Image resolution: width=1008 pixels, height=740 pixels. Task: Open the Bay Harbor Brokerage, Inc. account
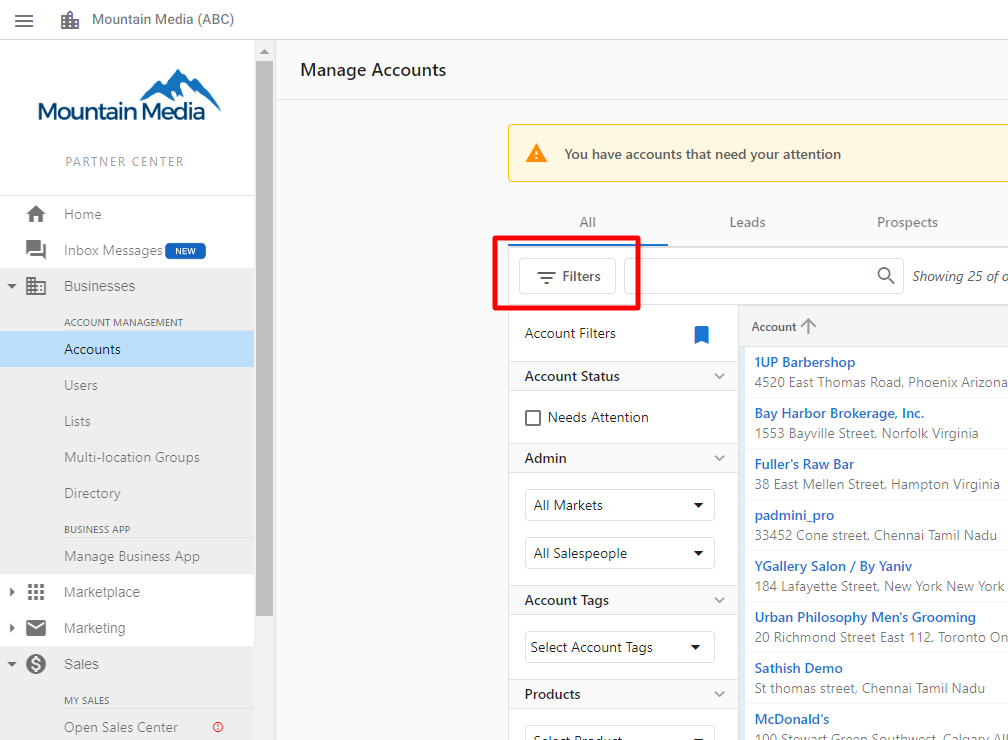click(839, 413)
